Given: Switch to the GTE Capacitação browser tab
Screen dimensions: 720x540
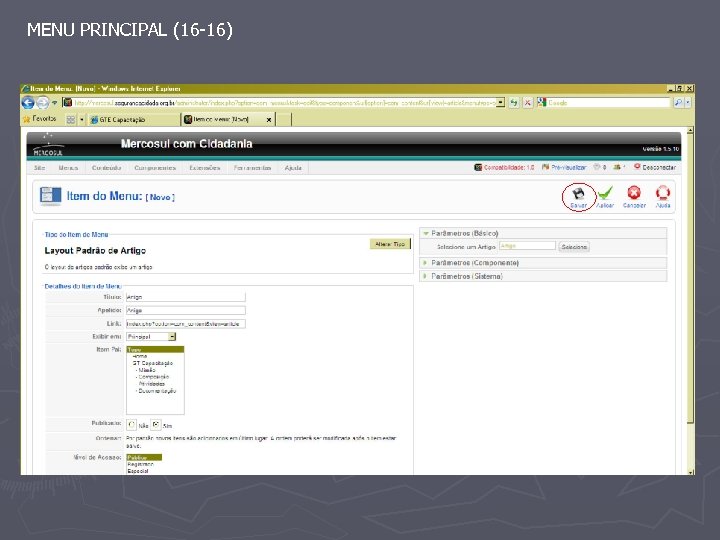Looking at the screenshot, I should tap(133, 119).
